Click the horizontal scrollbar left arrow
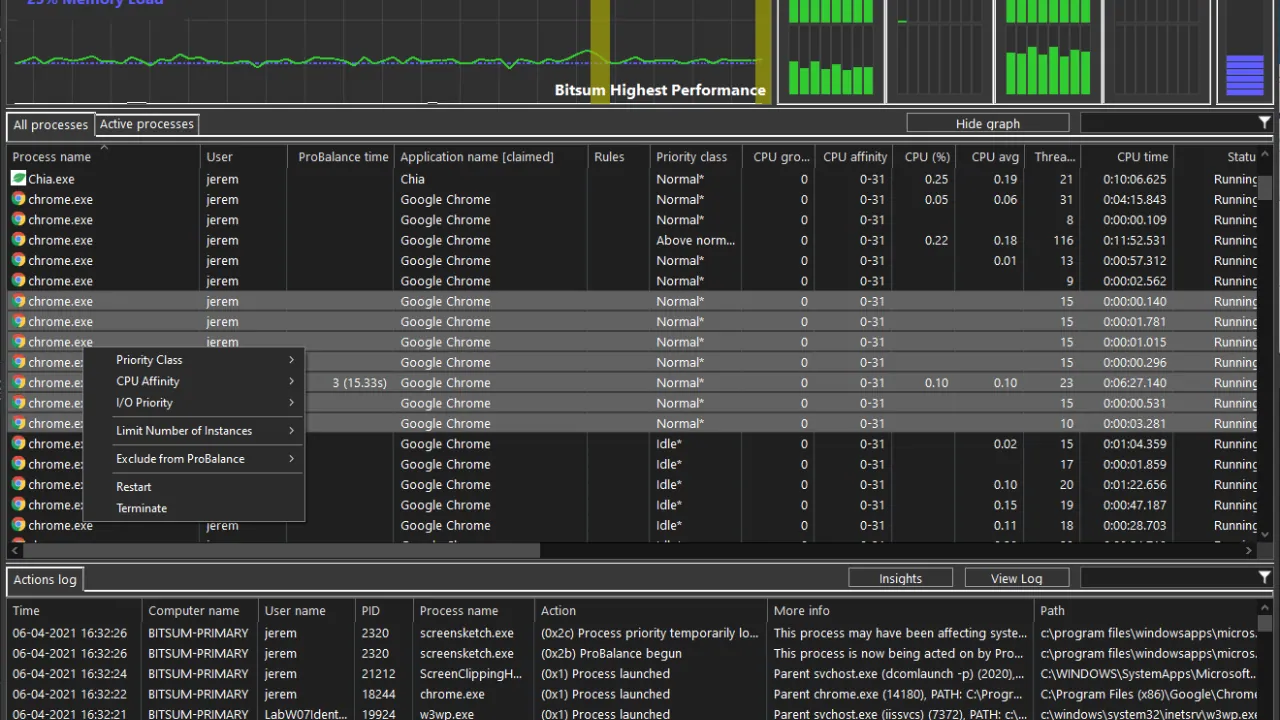Viewport: 1280px width, 720px height. [14, 550]
